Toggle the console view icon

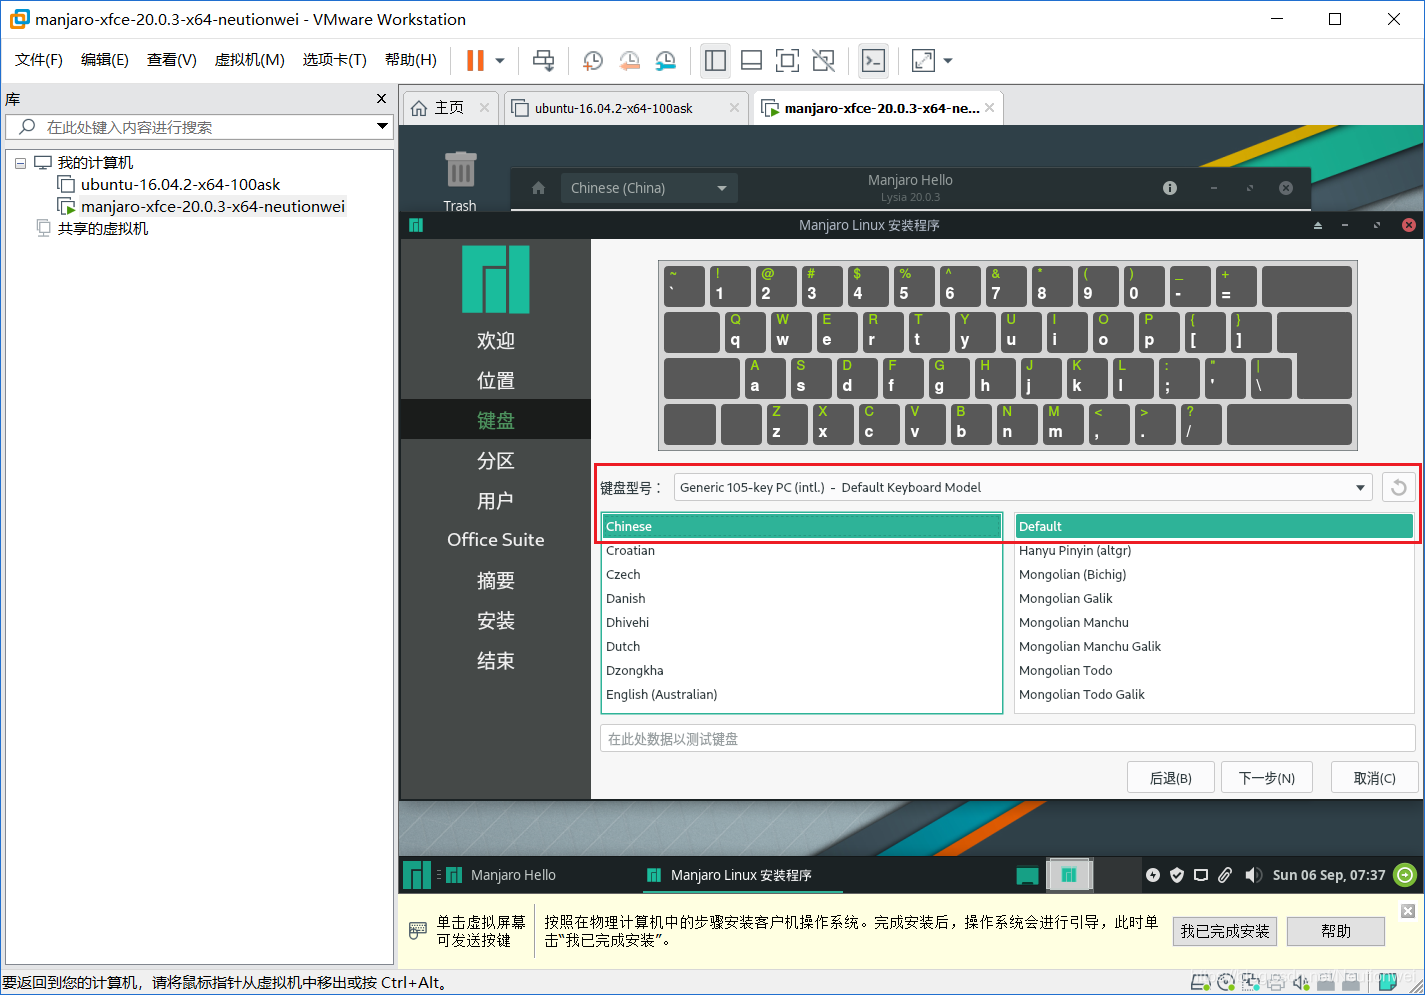(873, 61)
